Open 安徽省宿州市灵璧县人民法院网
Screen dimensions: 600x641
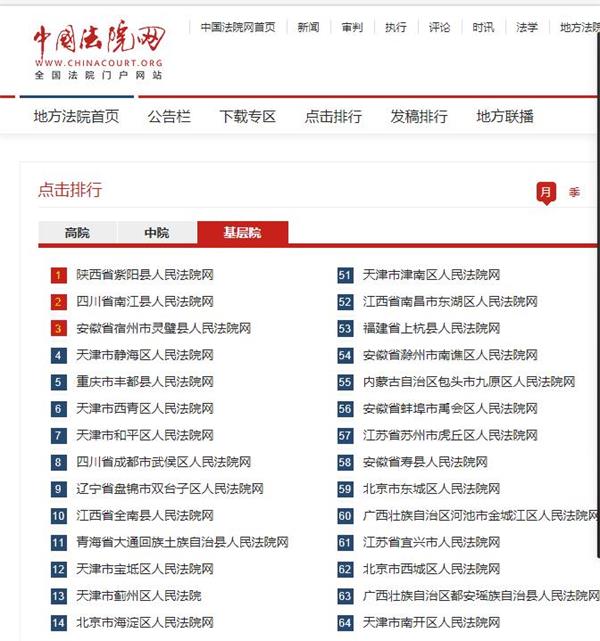tap(163, 328)
